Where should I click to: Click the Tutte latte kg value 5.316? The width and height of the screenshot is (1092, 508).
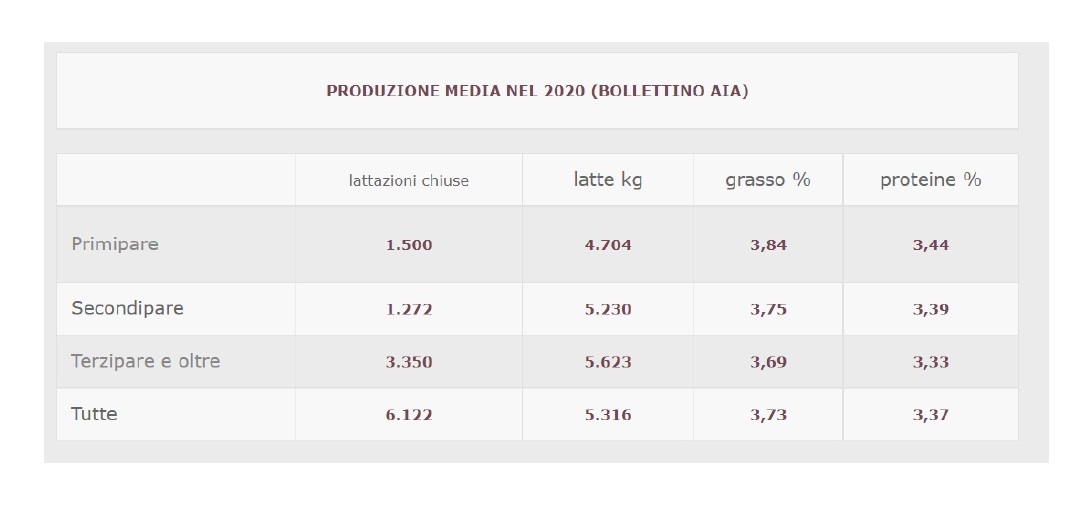click(608, 415)
